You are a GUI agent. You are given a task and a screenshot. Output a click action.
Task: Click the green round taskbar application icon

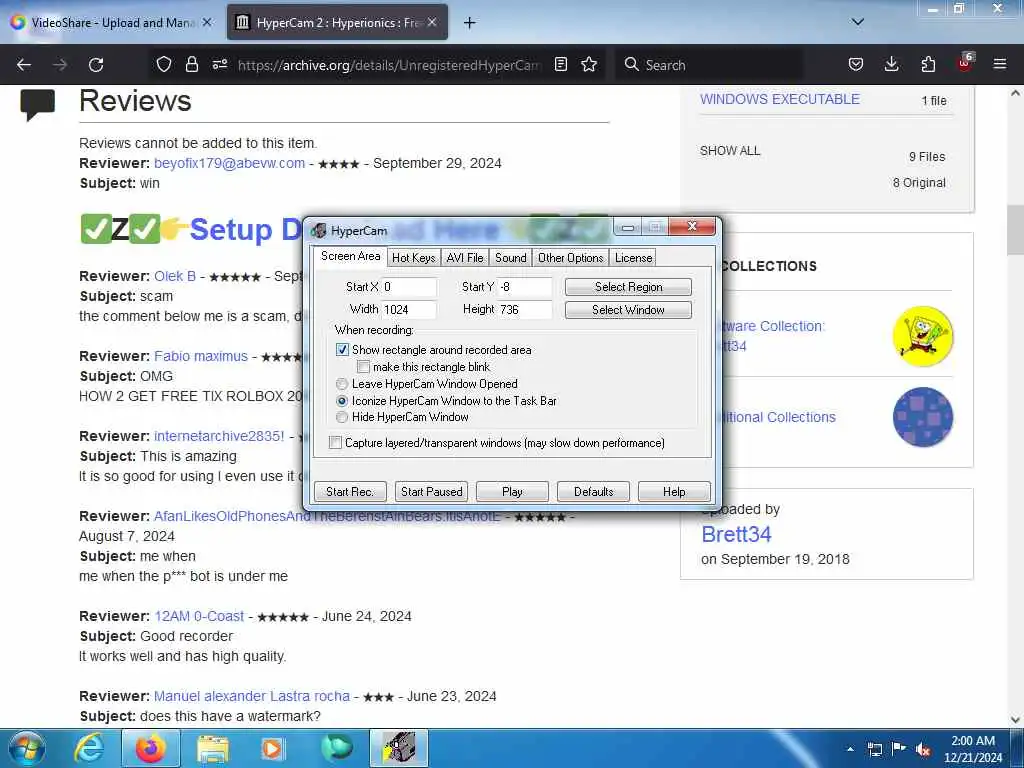(x=336, y=748)
